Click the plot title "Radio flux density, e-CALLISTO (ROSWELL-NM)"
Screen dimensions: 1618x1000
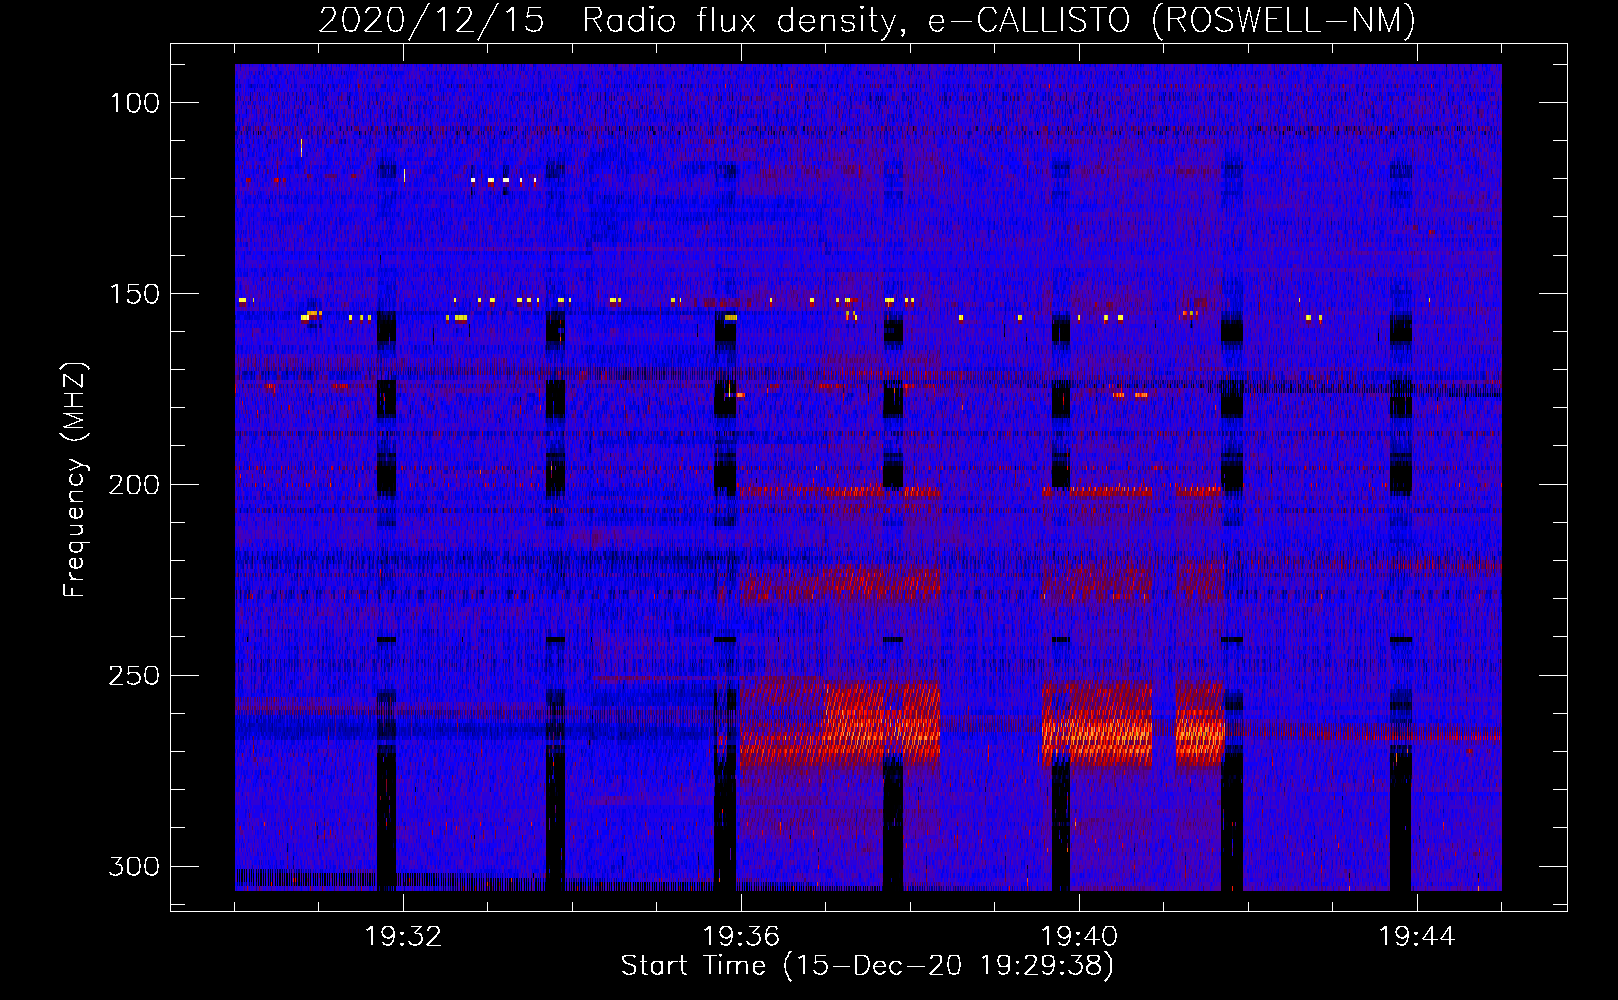[999, 20]
